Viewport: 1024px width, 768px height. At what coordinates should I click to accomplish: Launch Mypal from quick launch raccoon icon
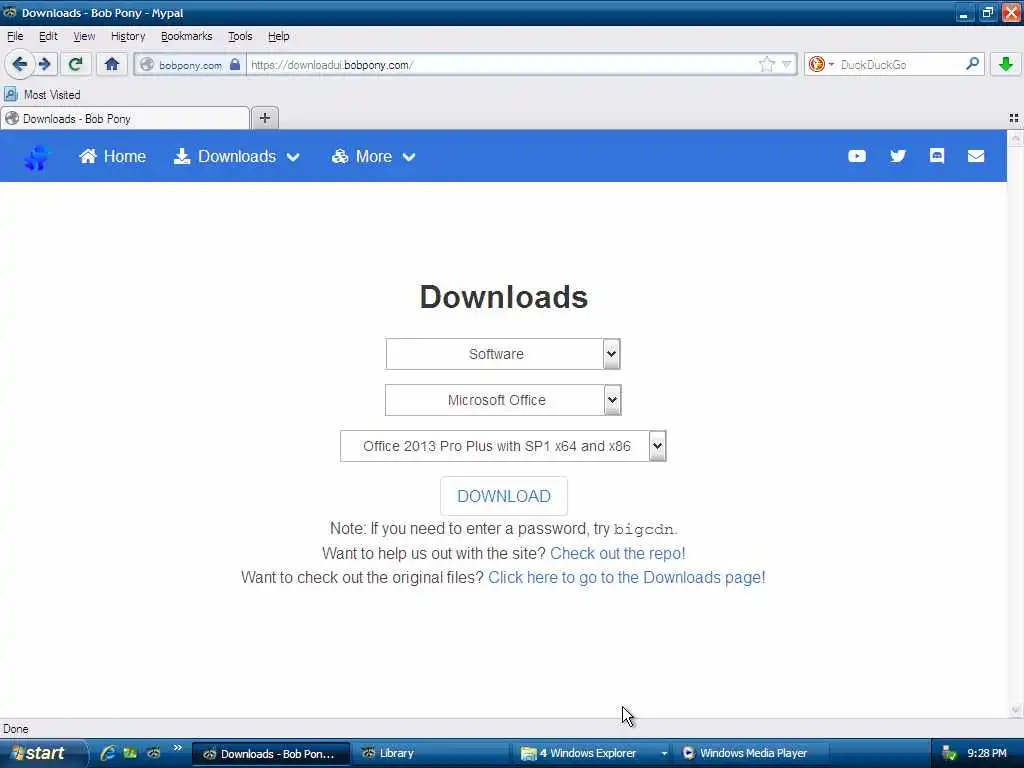pyautogui.click(x=153, y=753)
